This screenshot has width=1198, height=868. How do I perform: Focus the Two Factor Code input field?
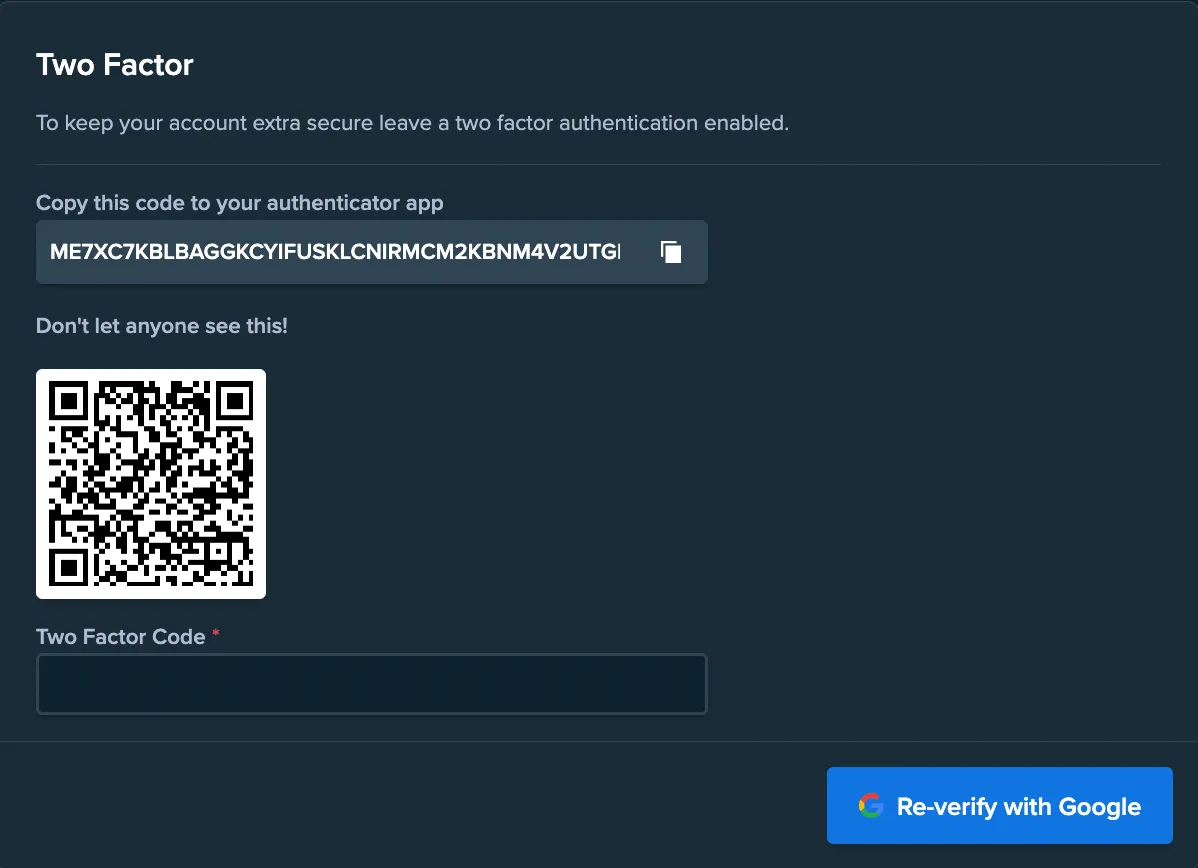tap(371, 684)
